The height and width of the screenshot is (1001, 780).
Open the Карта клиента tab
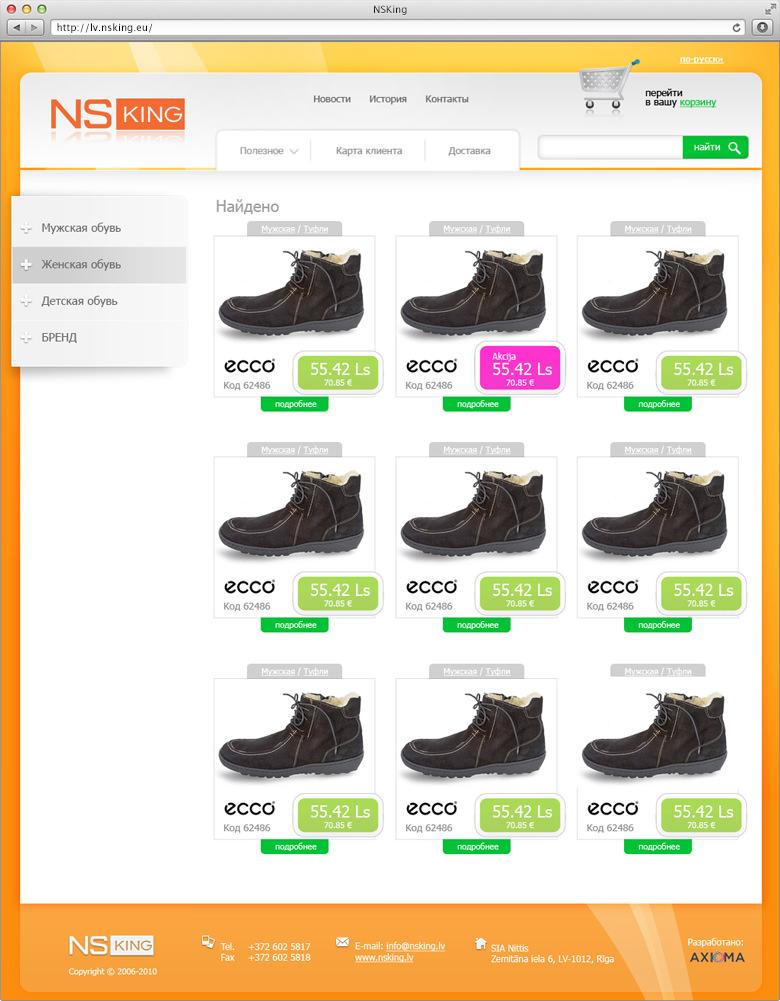369,151
